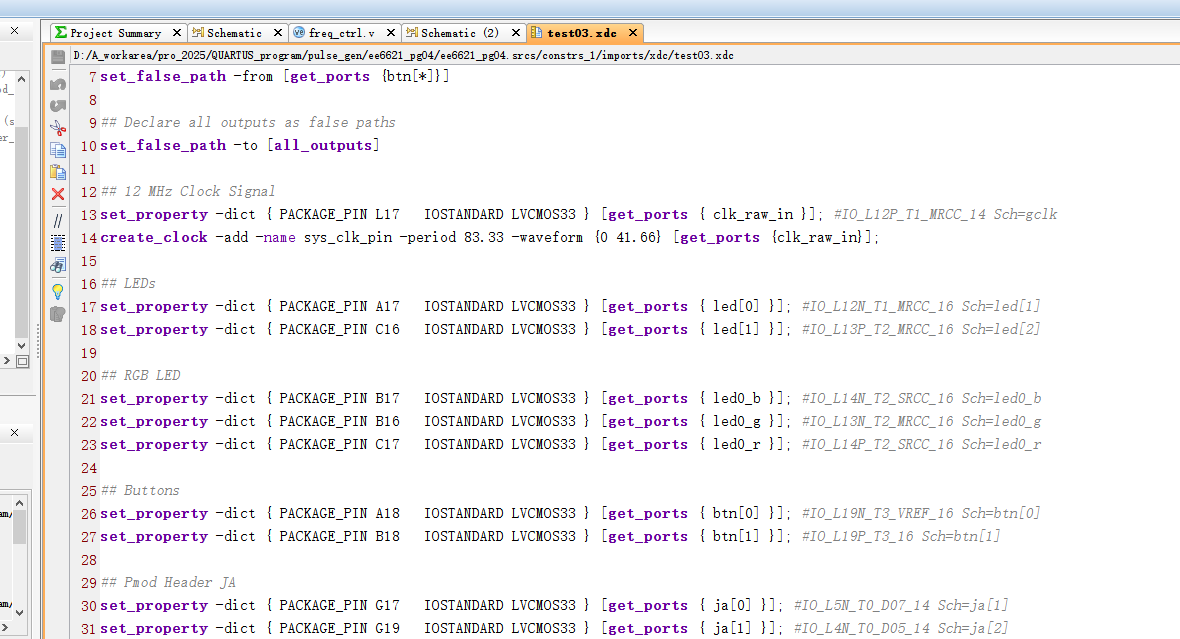The image size is (1180, 639).
Task: Click the Save file icon in editor toolbar
Action: [58, 57]
